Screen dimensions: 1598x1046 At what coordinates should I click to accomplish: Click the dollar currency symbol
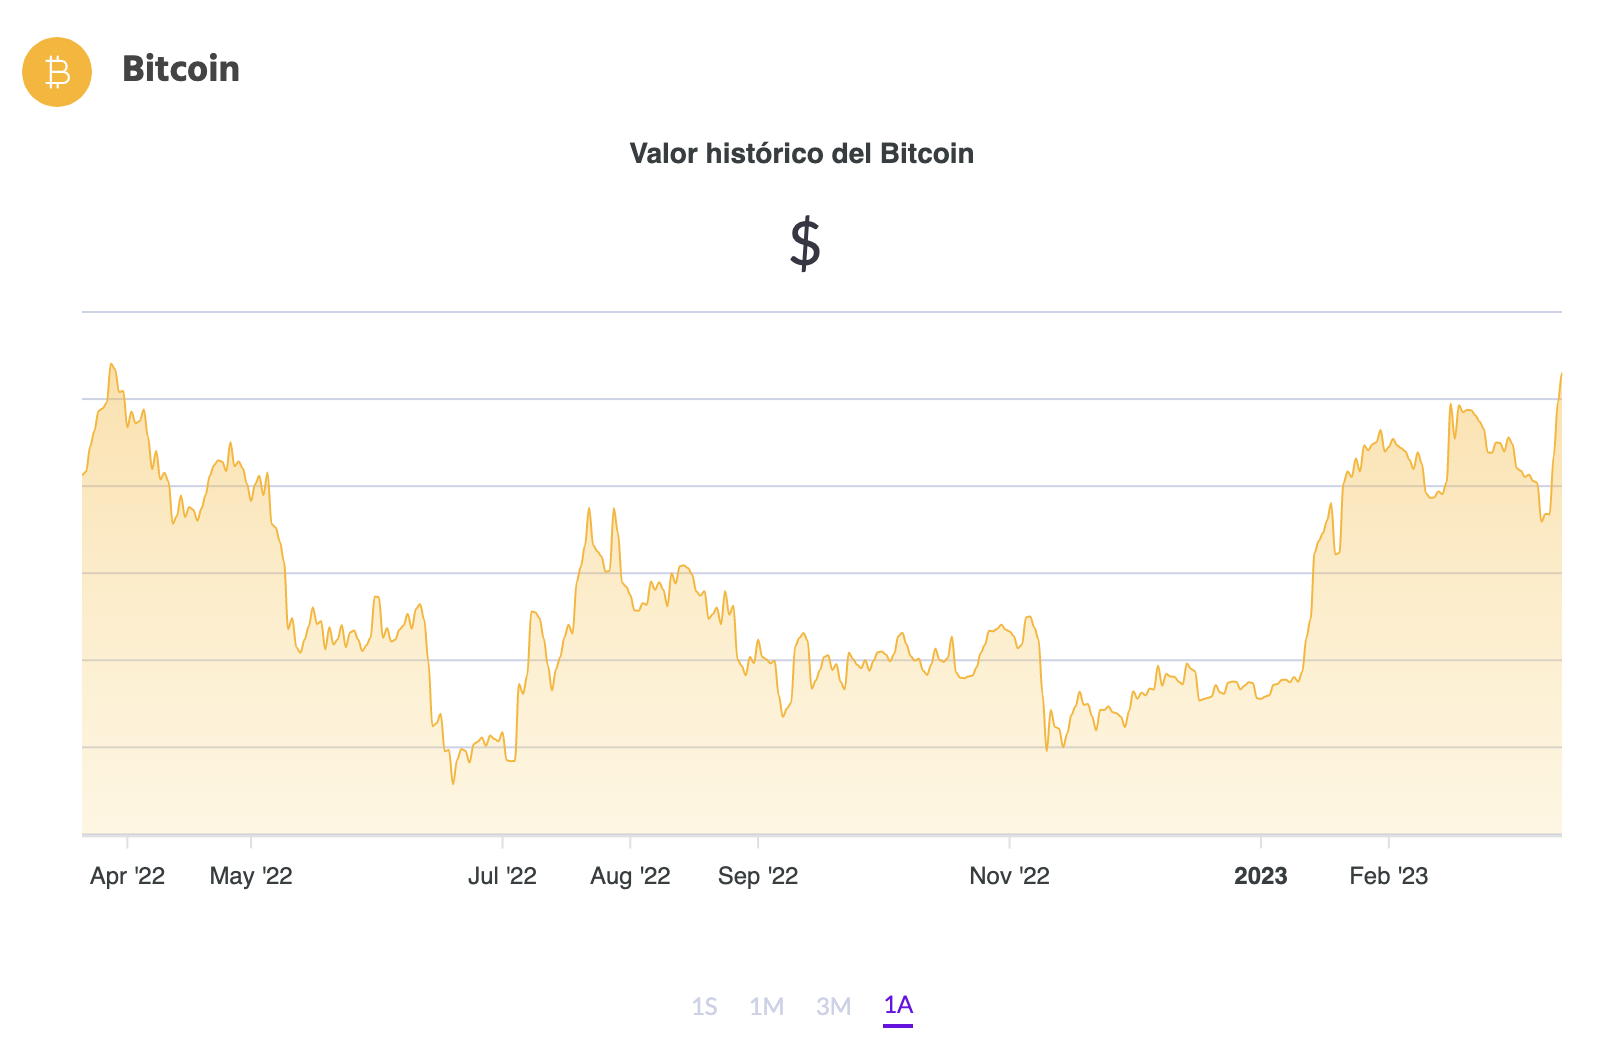coord(805,245)
